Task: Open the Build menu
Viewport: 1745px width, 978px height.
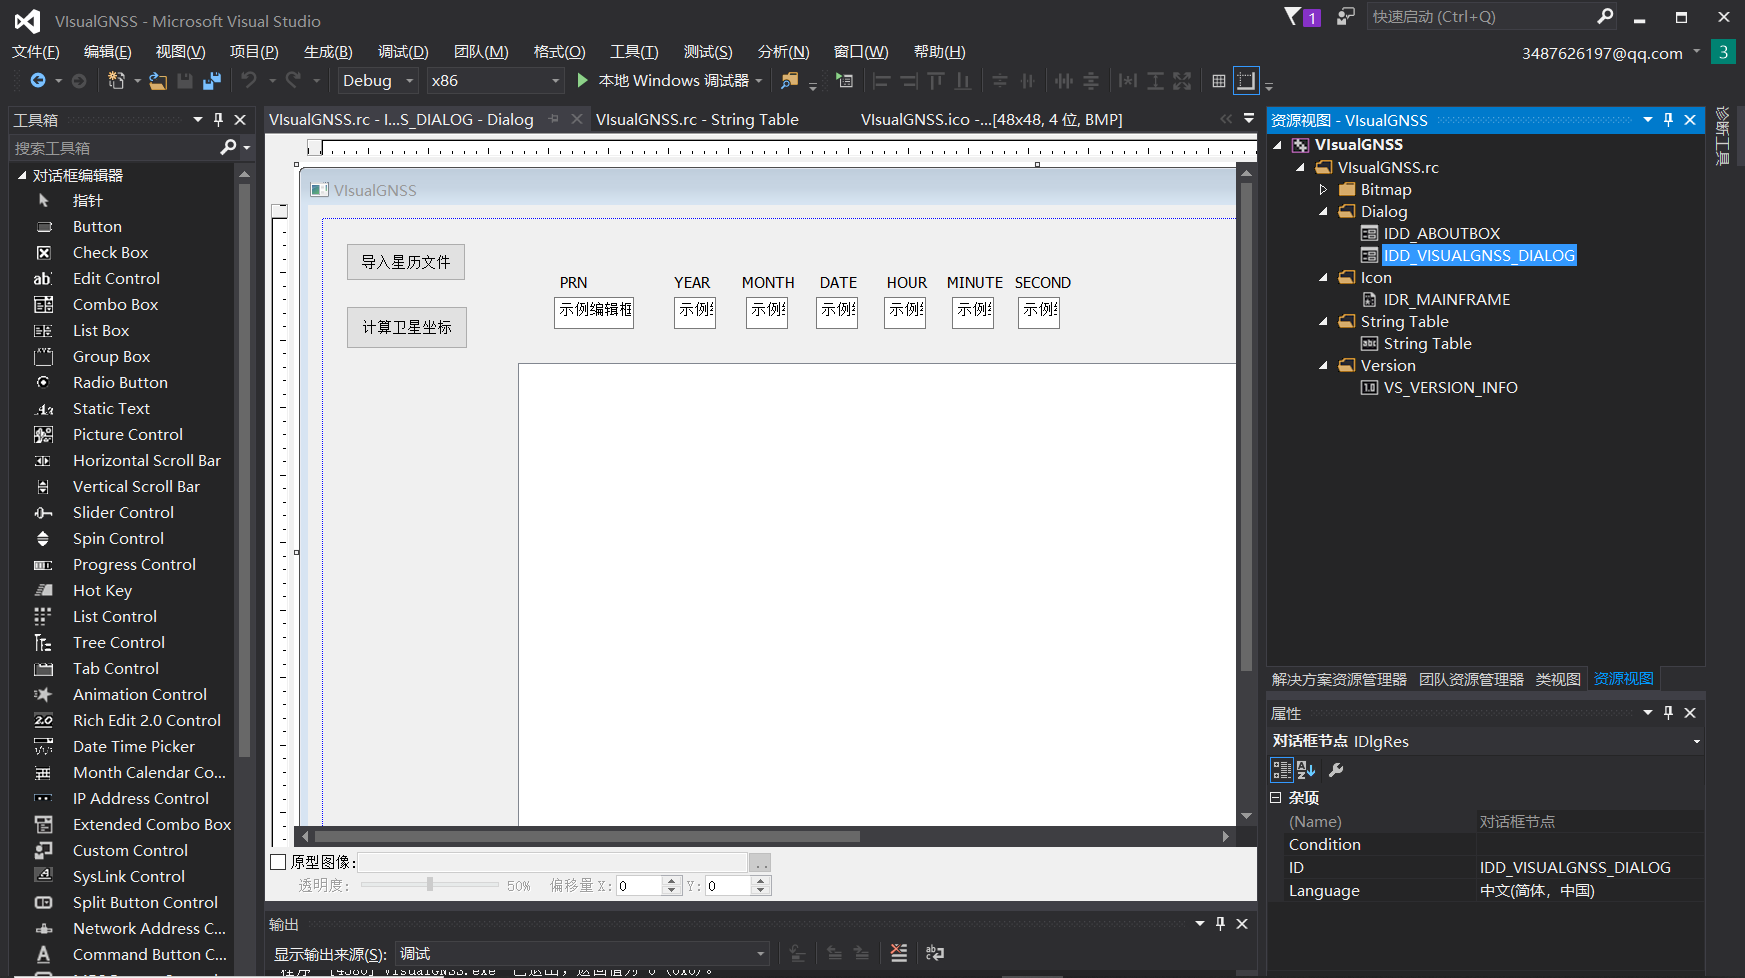Action: click(328, 52)
